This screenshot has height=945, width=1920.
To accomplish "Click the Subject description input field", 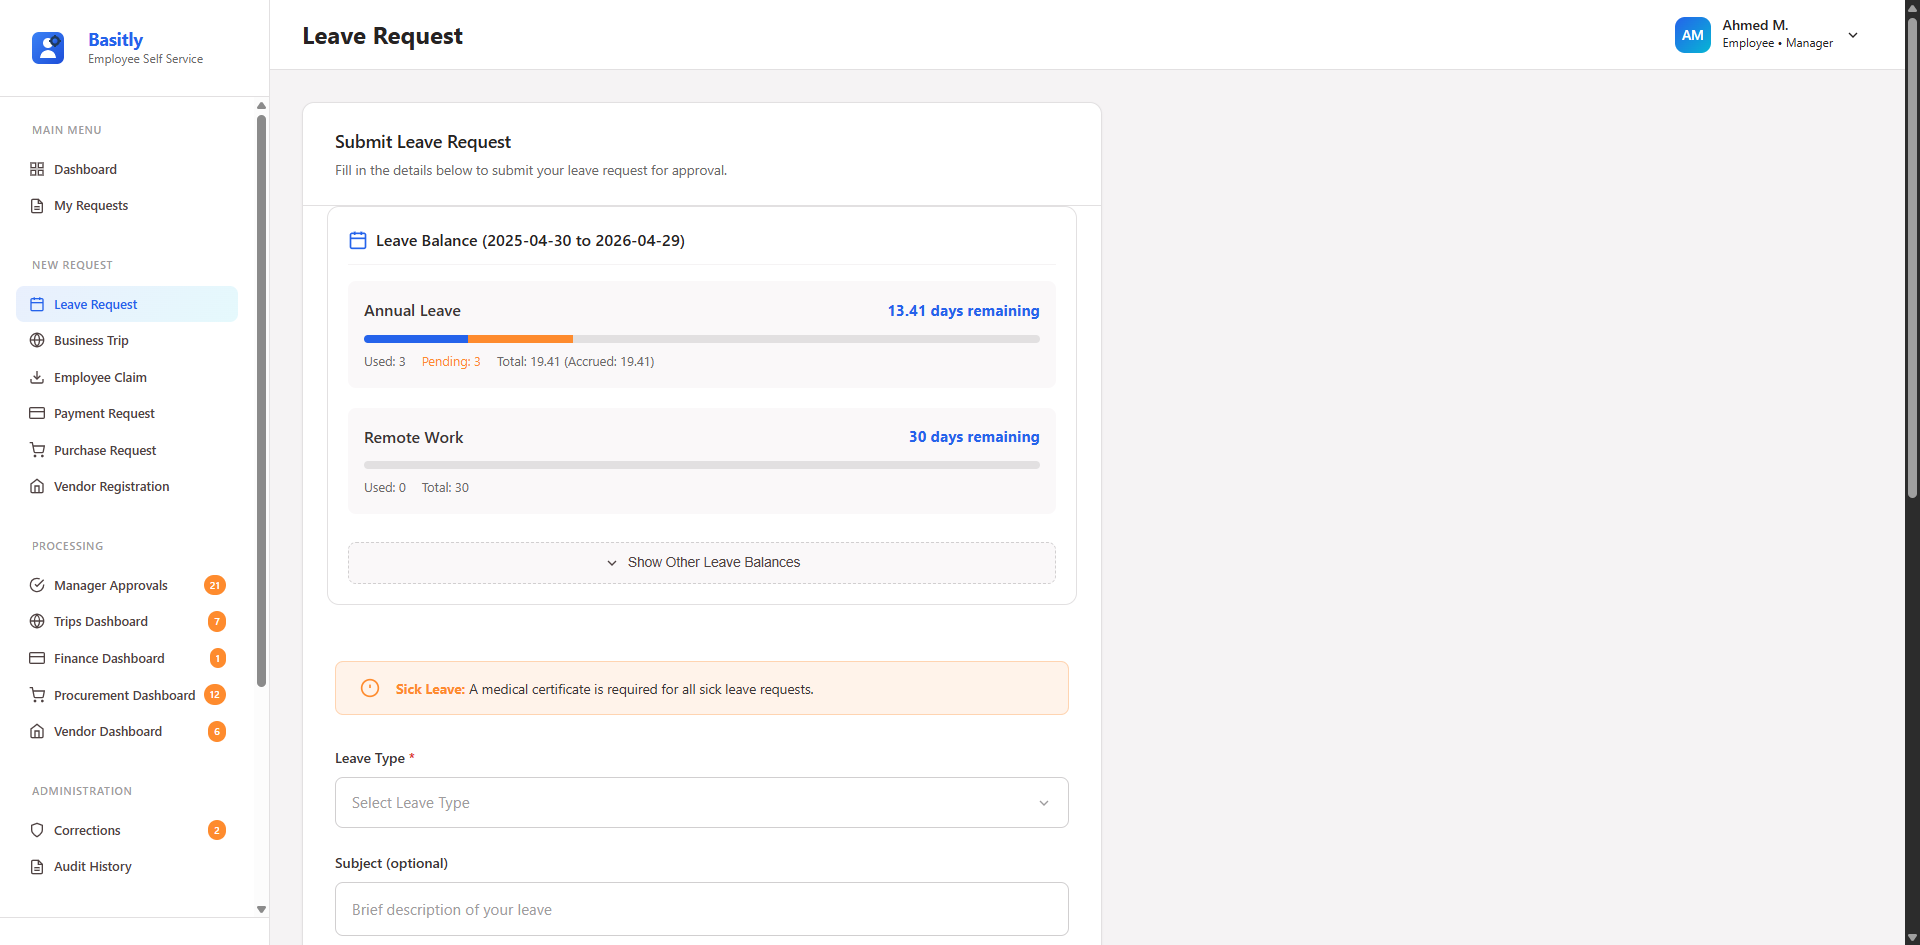I will tap(701, 909).
